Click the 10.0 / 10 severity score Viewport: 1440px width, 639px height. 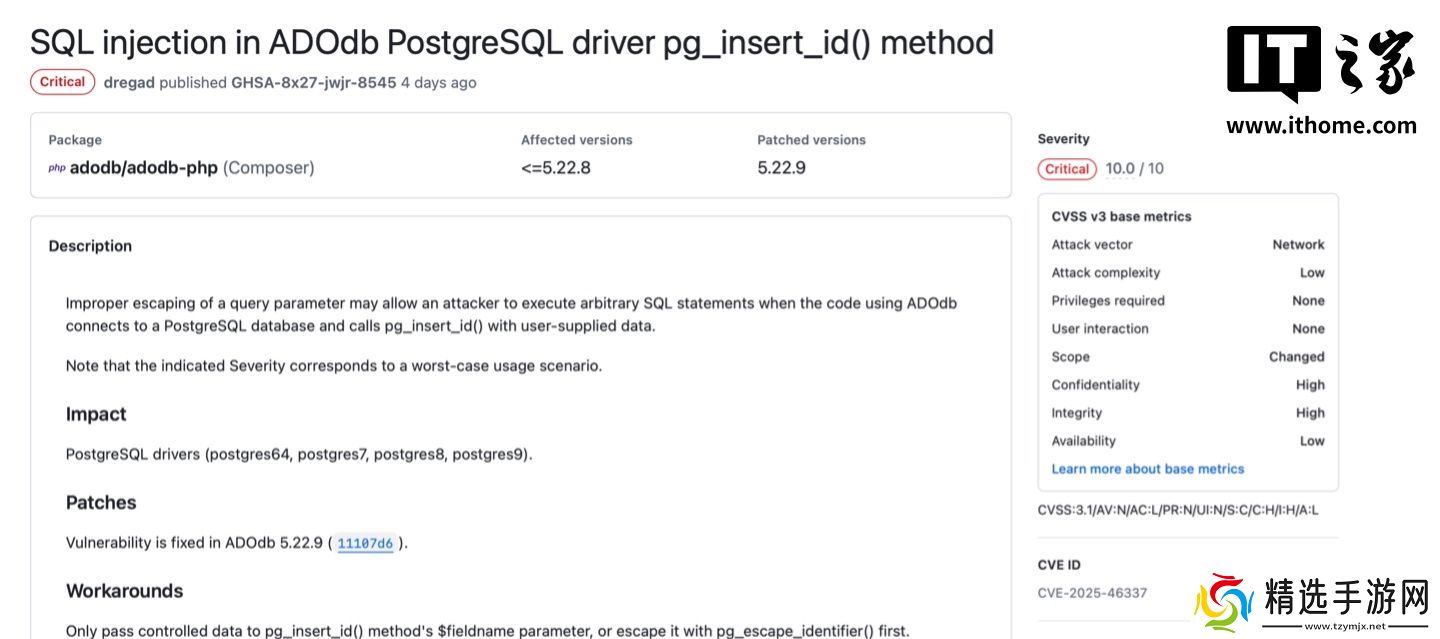click(1134, 169)
